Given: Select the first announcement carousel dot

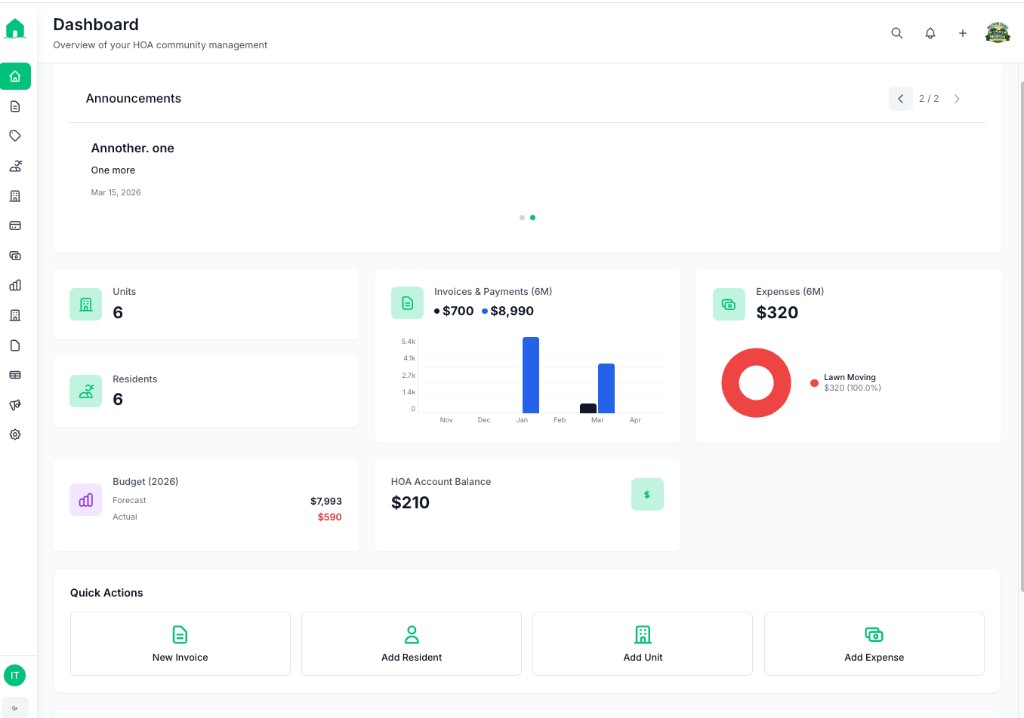Looking at the screenshot, I should (522, 217).
